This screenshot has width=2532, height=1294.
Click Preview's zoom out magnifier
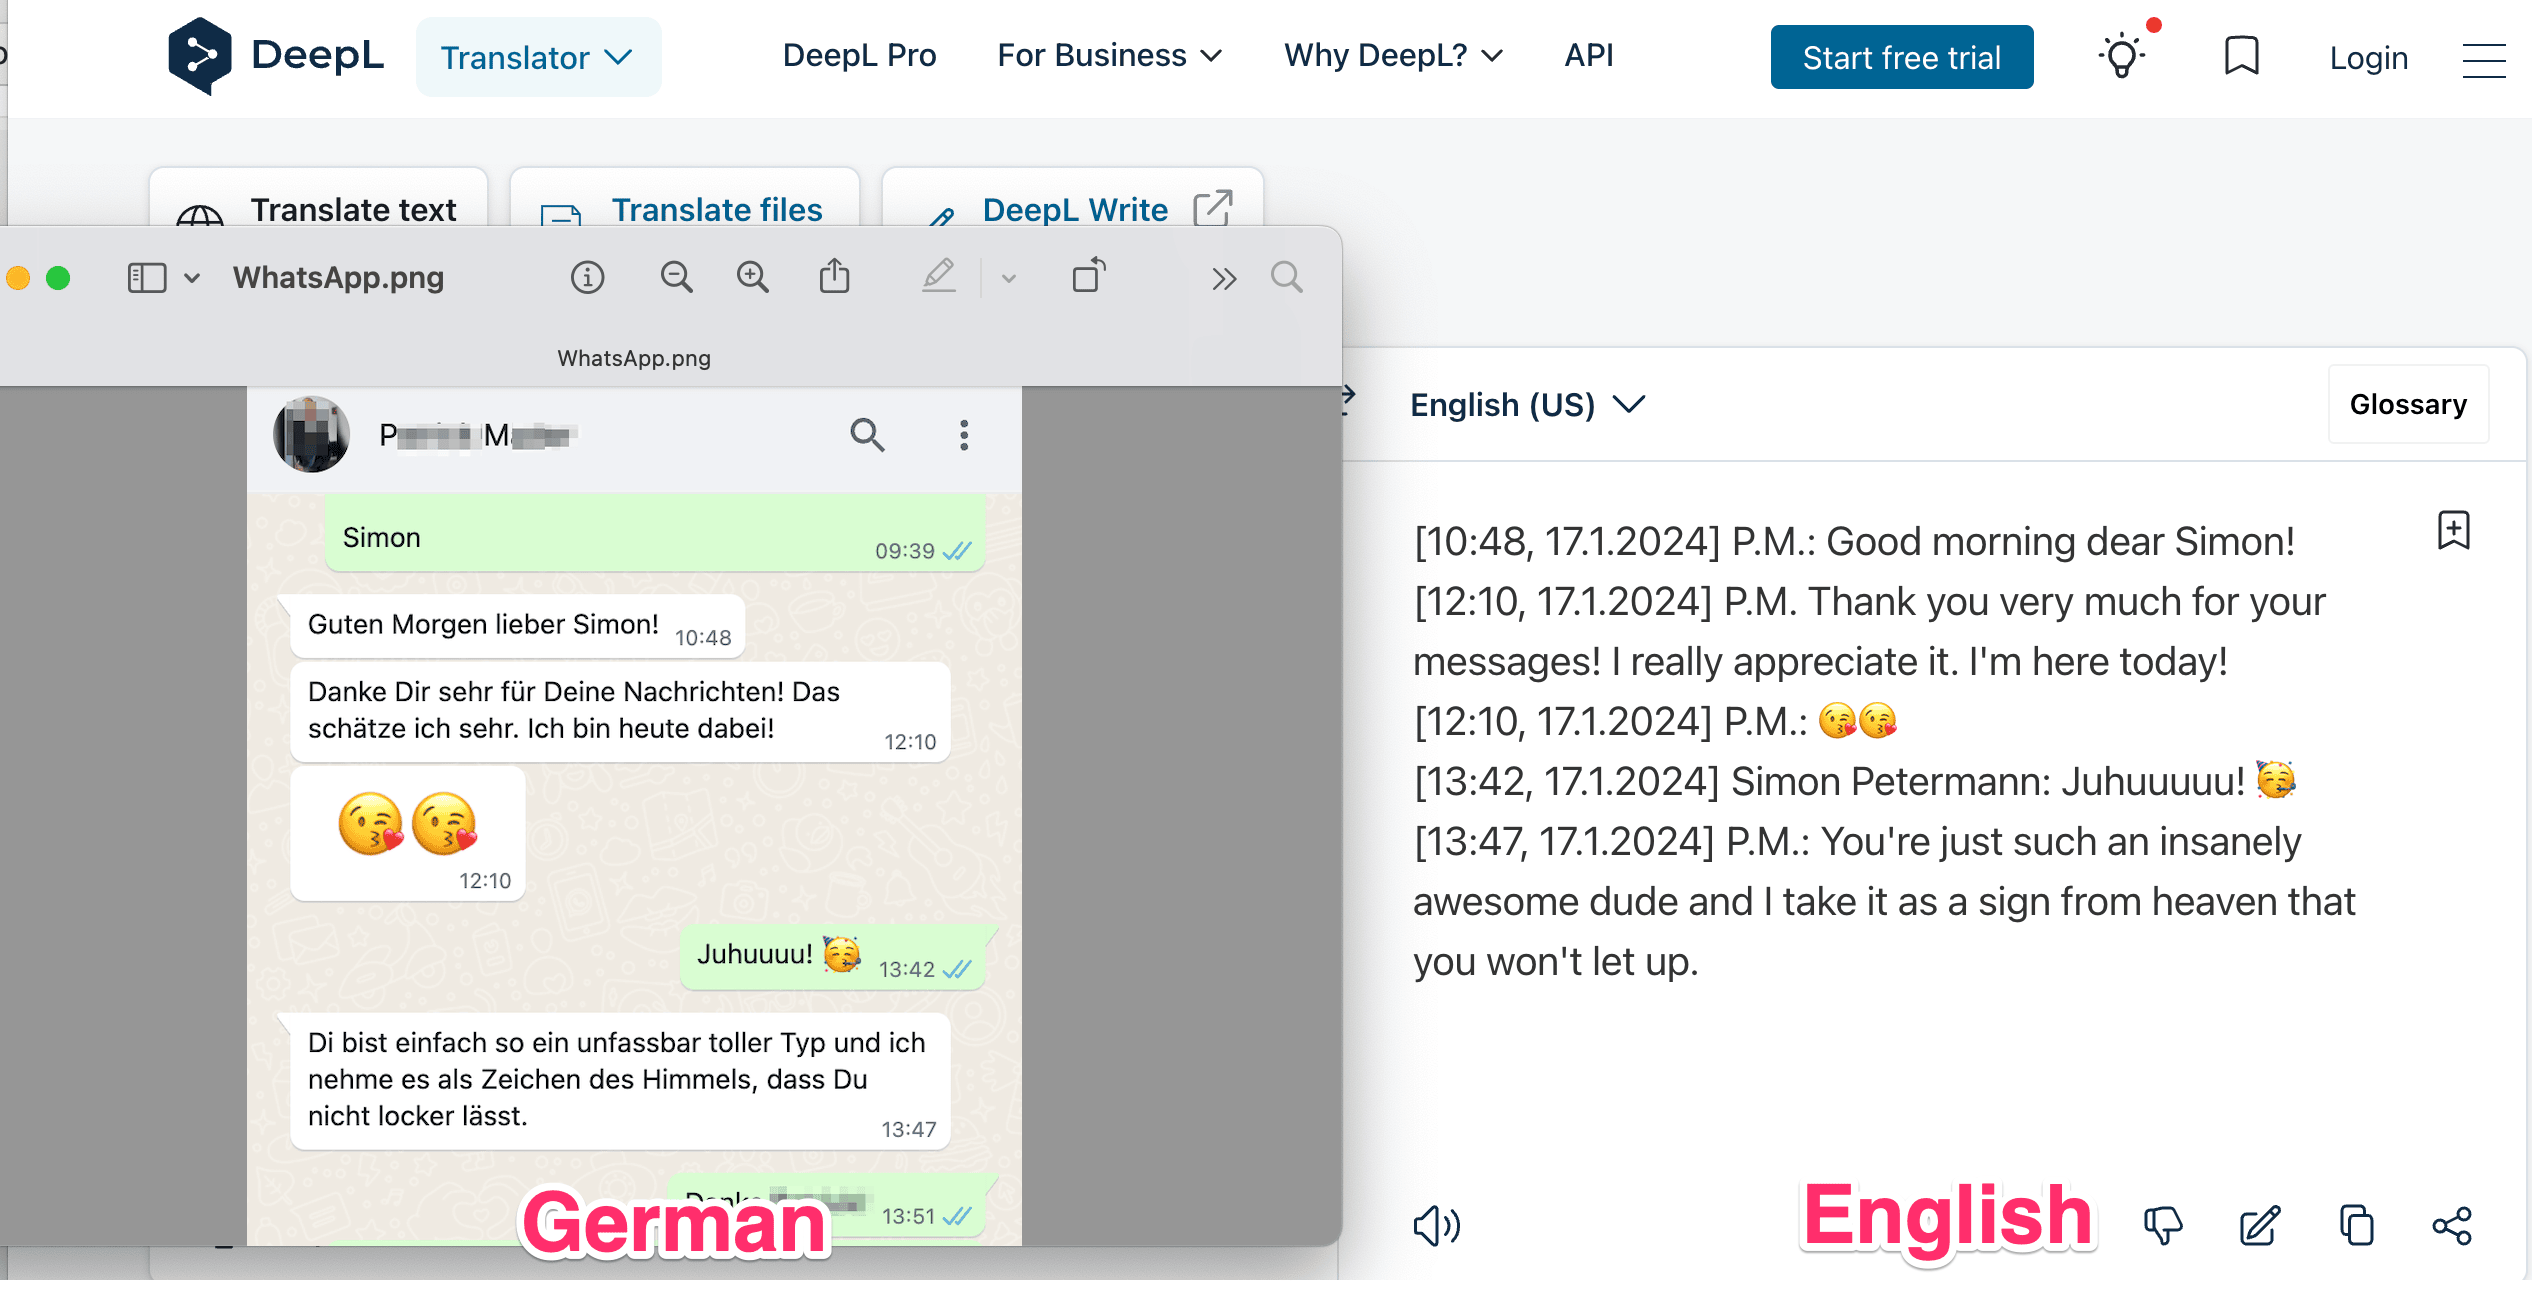click(x=676, y=277)
